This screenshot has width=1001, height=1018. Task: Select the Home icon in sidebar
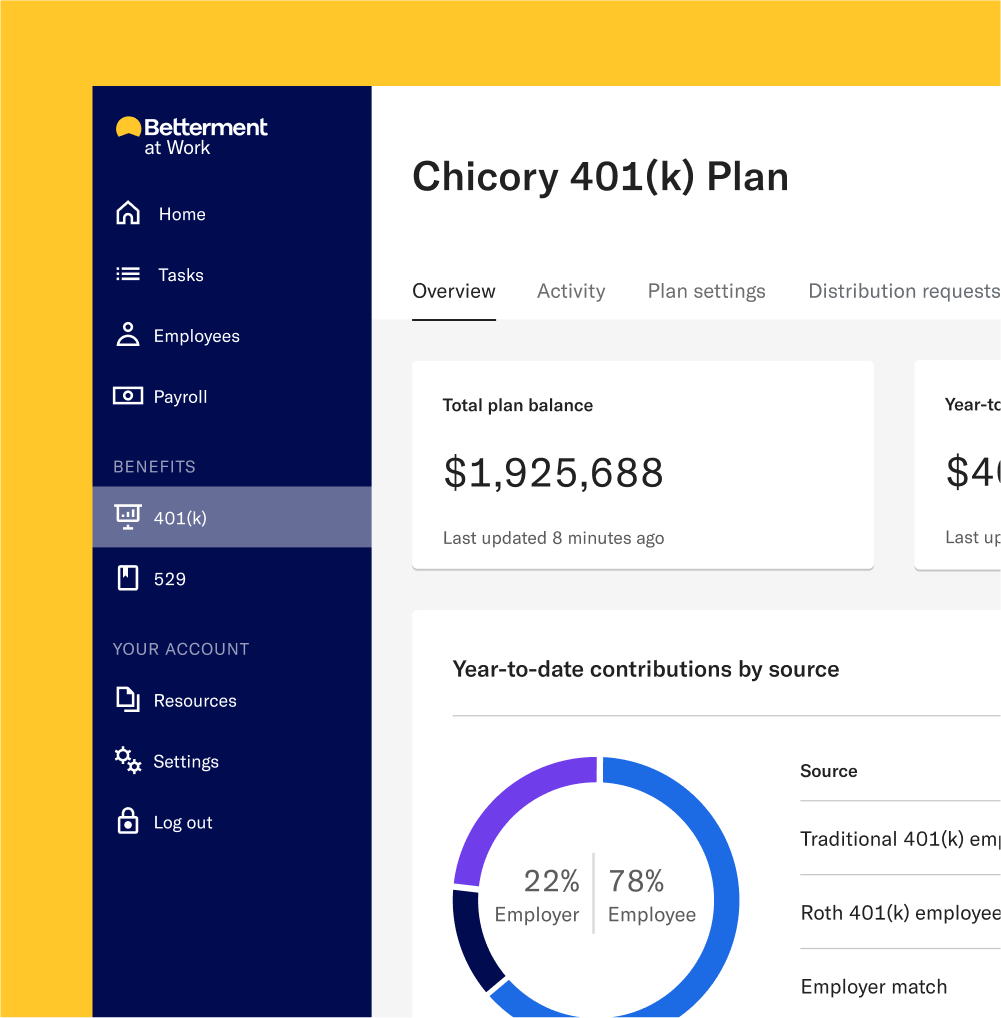[x=127, y=213]
